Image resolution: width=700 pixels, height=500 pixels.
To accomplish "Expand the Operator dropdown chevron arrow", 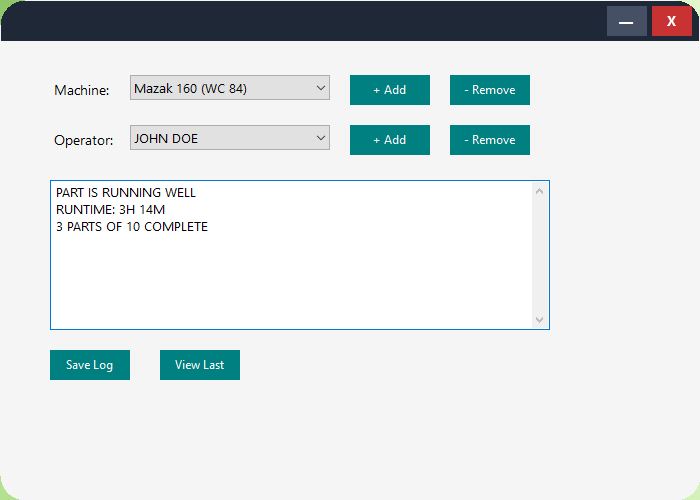I will [320, 138].
